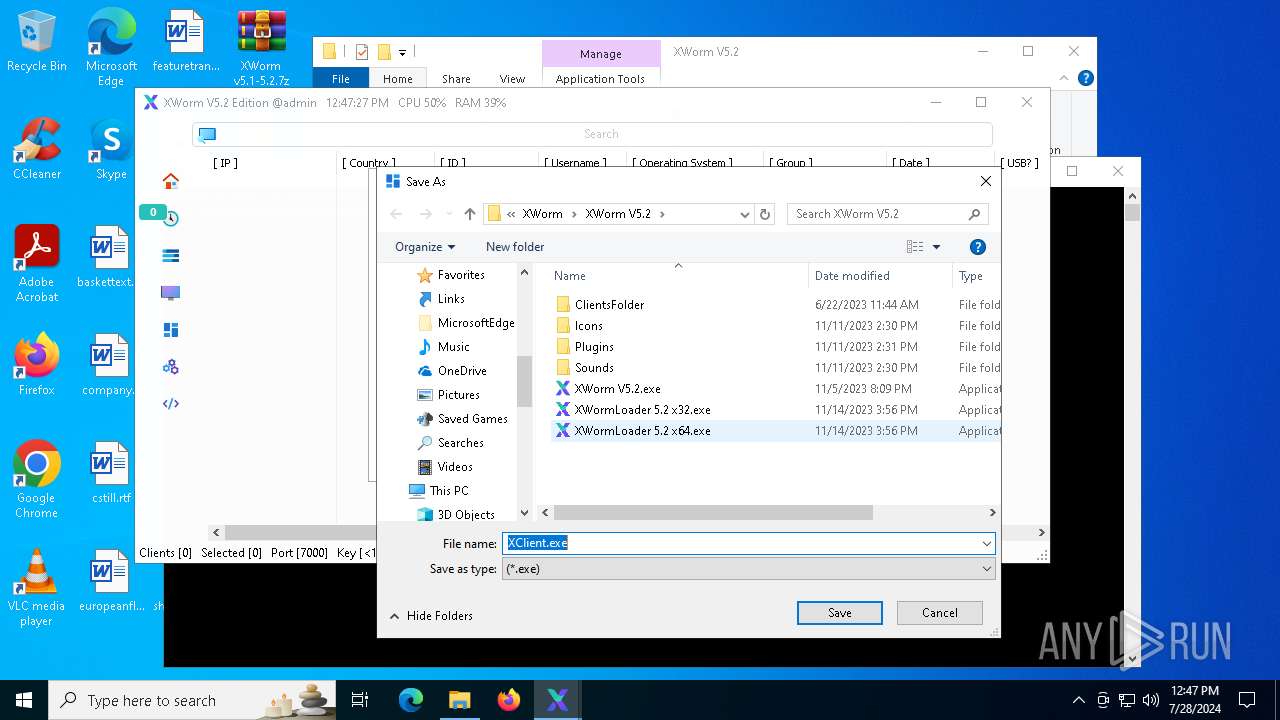The image size is (1280, 720).
Task: Select XWormLoader 5.2 x64.exe file
Action: pyautogui.click(x=642, y=431)
